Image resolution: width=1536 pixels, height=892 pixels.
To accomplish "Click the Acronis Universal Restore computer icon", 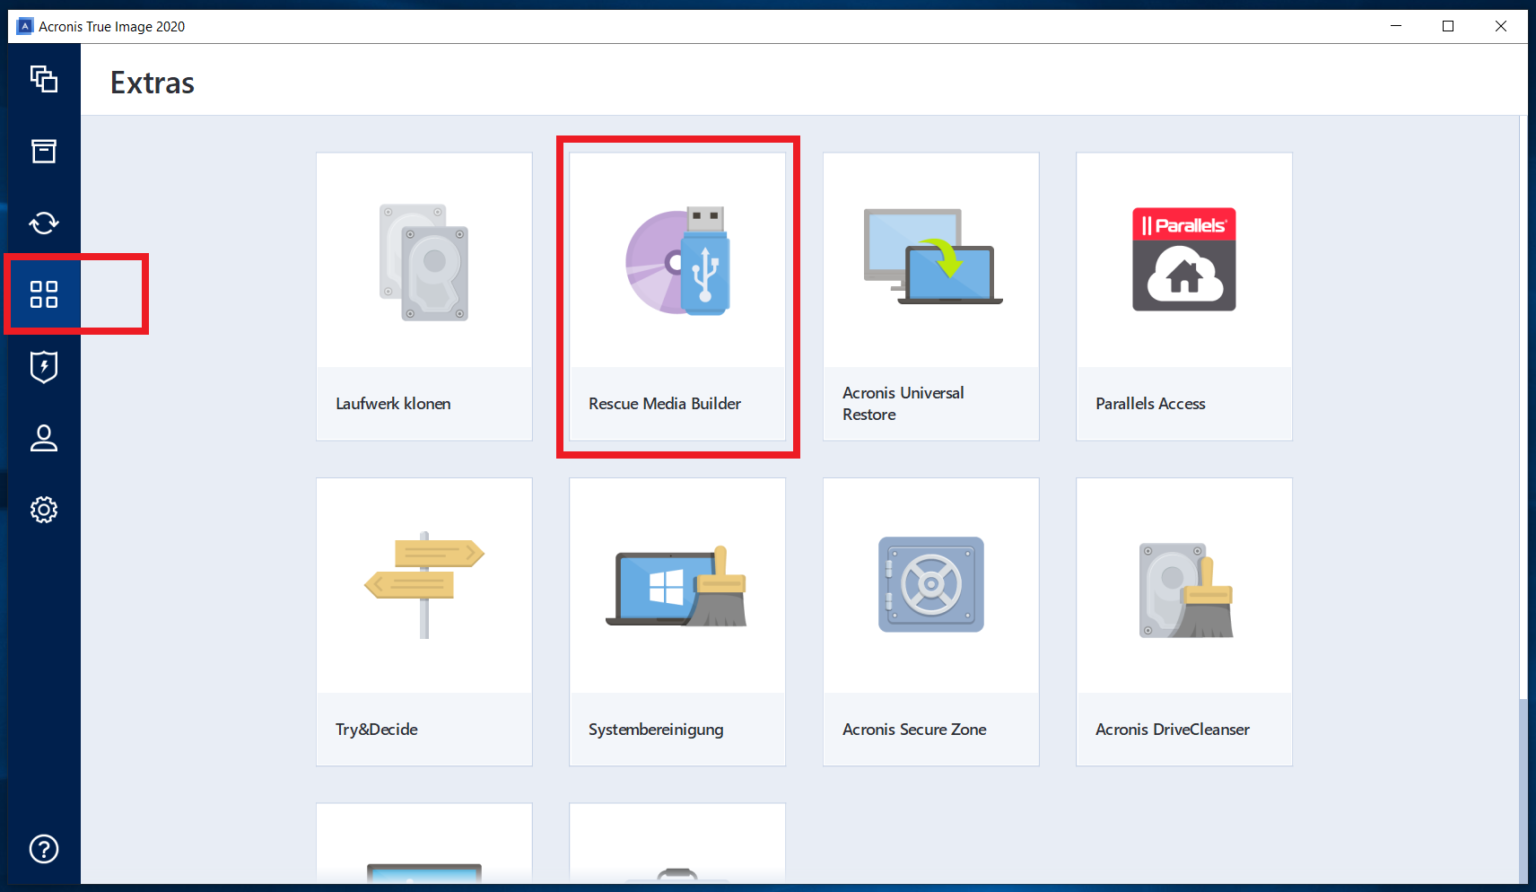I will click(x=932, y=257).
